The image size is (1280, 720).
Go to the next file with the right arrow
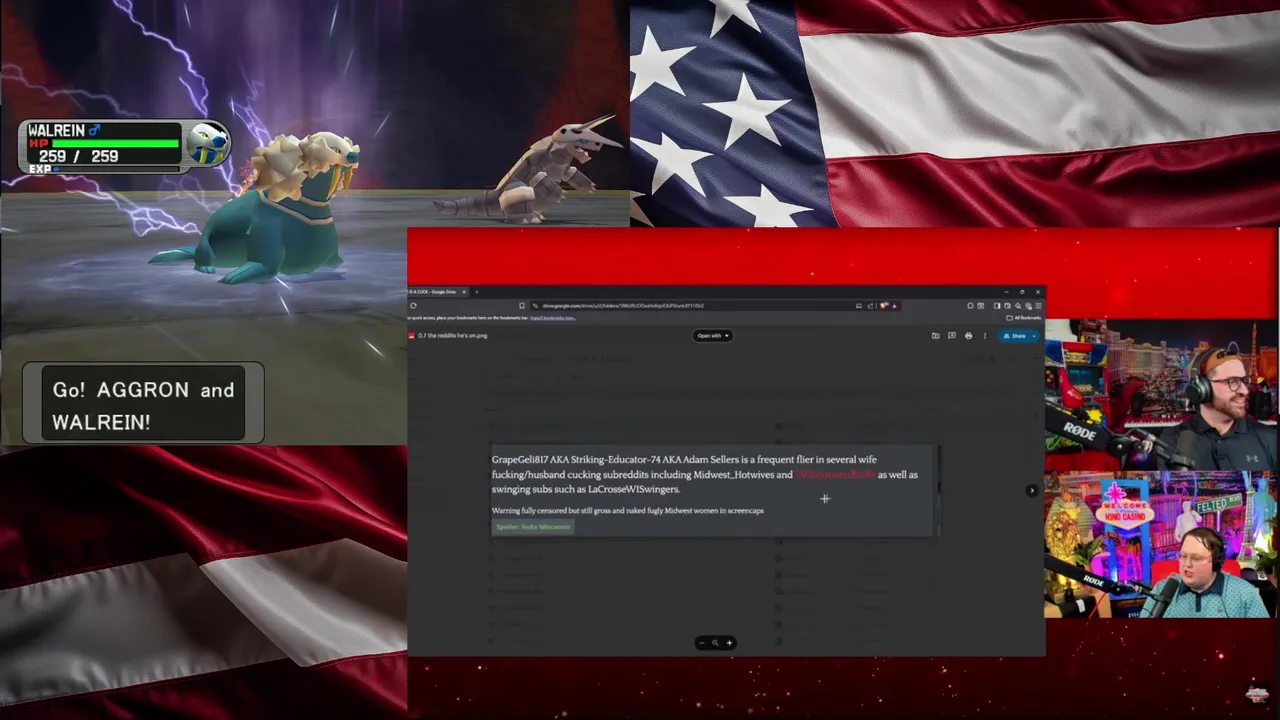pyautogui.click(x=1031, y=490)
